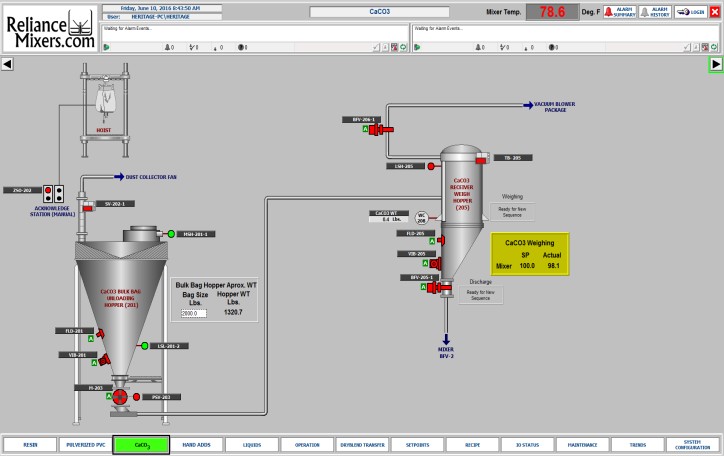
Task: Toggle the auto mode indicator for M-203
Action: (107, 397)
